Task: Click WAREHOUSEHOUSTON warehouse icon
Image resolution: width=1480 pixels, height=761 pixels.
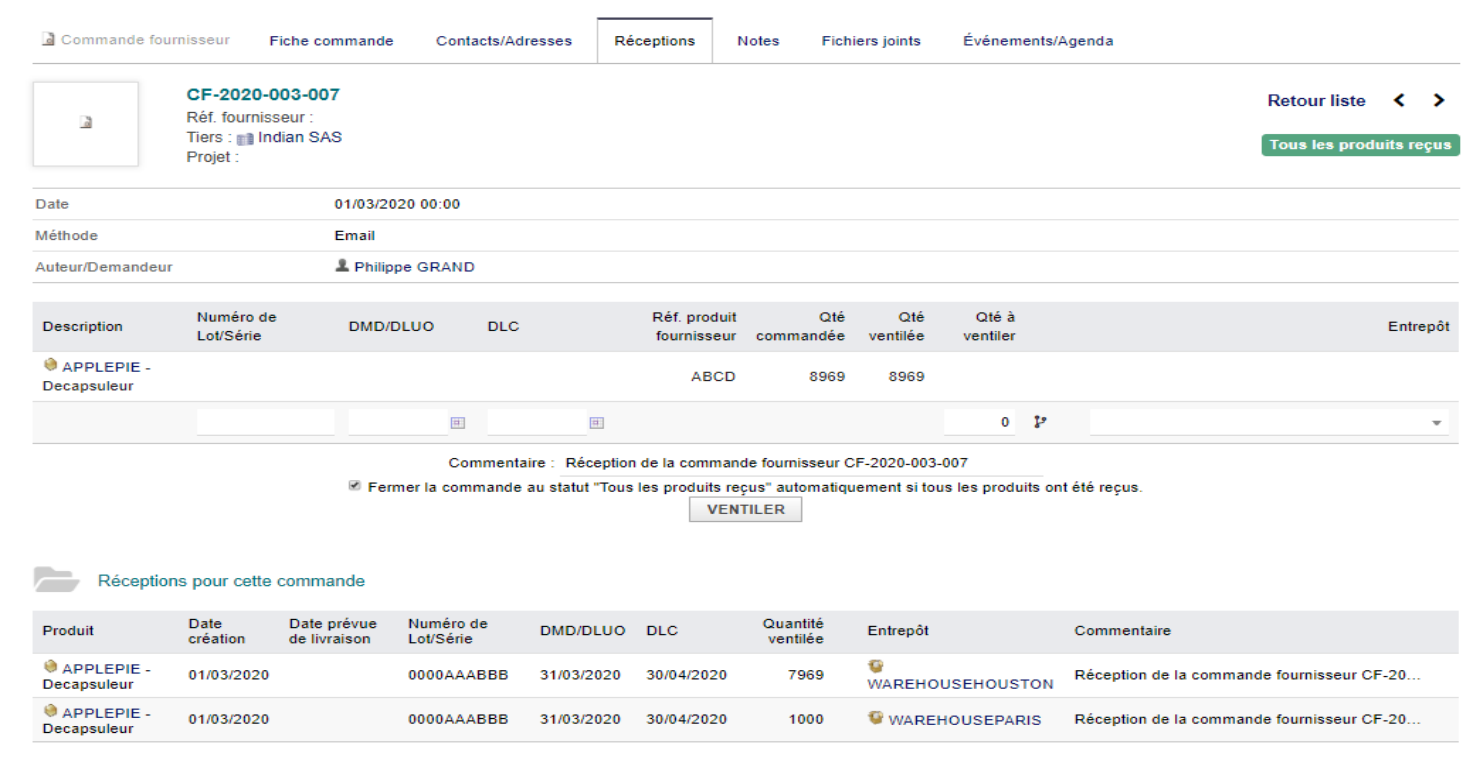Action: pos(876,666)
